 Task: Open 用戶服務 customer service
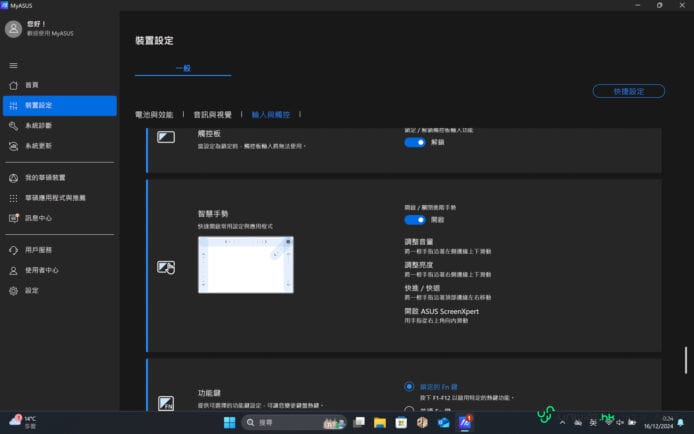[x=37, y=249]
